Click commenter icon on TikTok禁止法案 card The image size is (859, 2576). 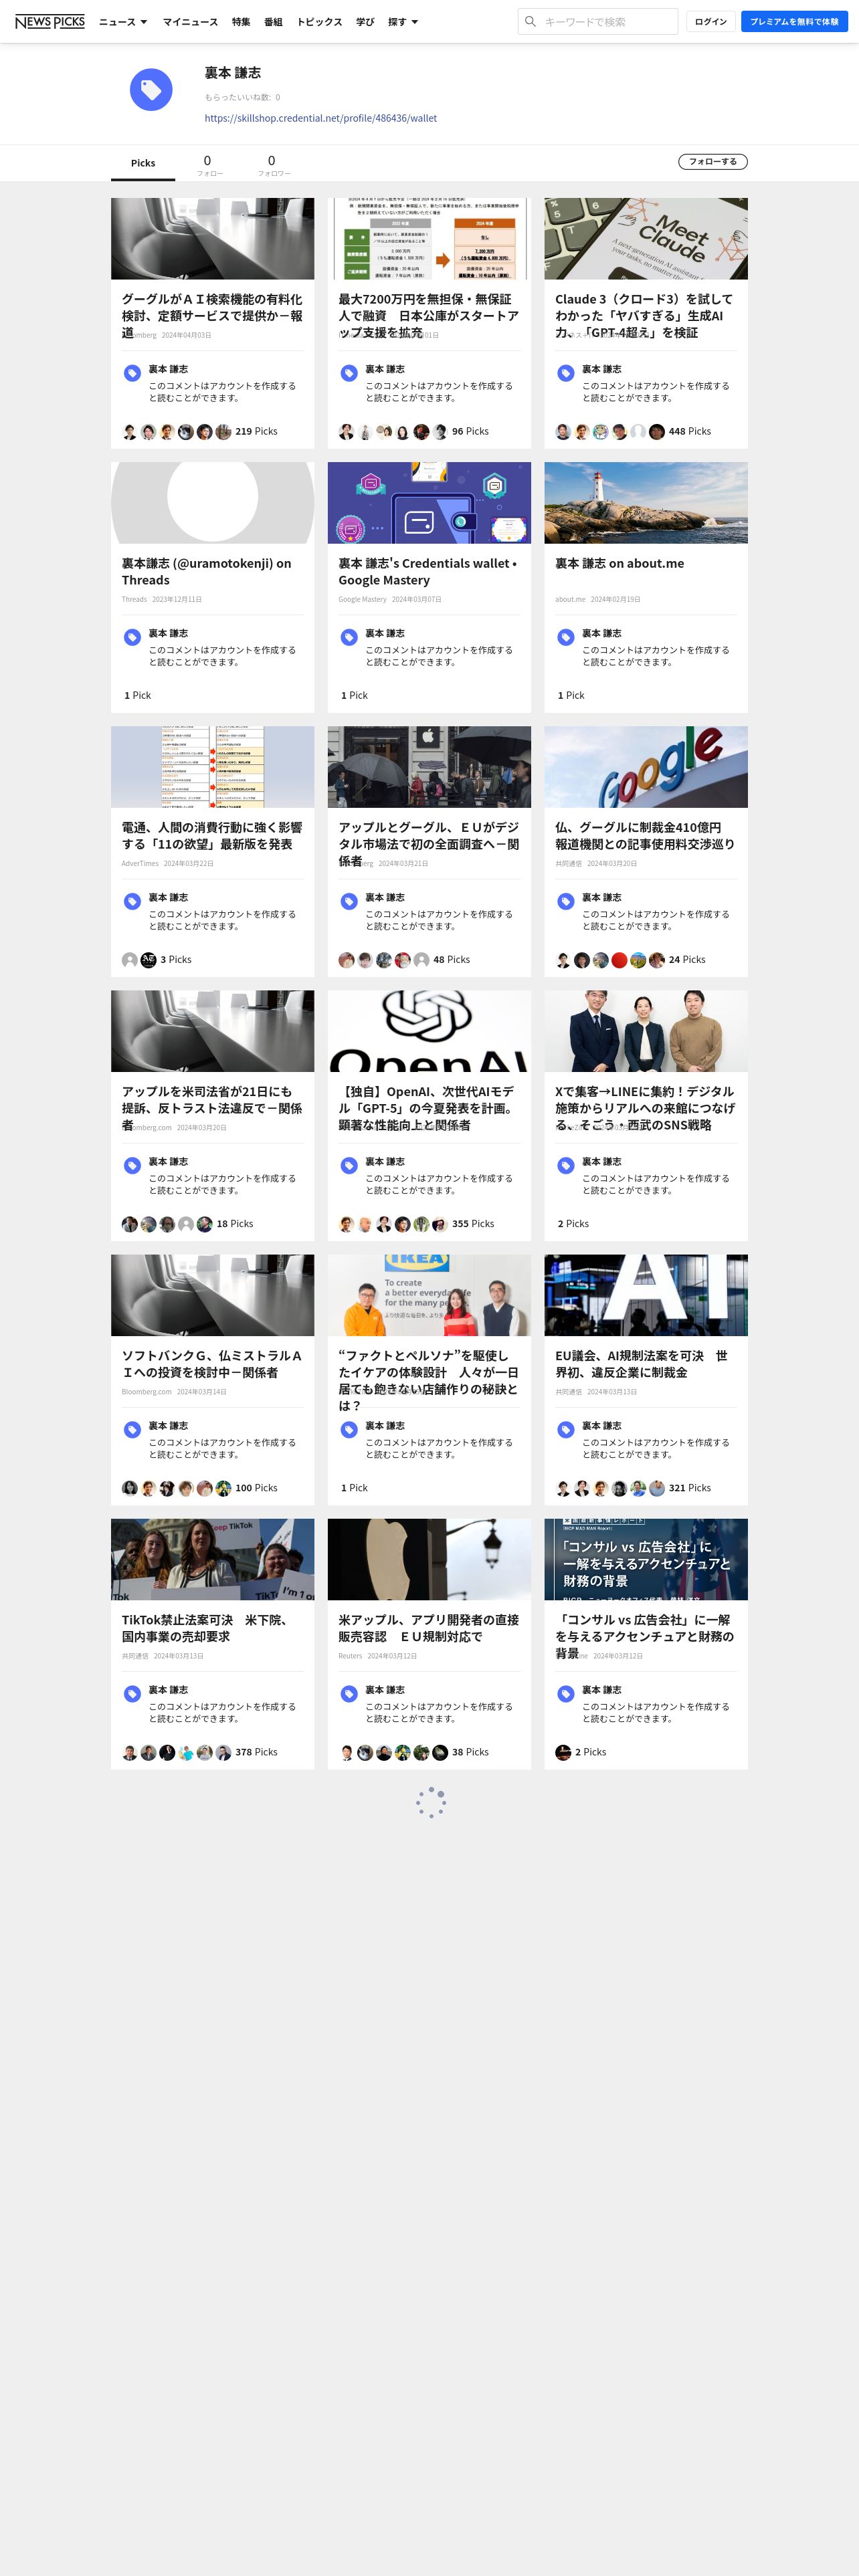coord(132,1693)
